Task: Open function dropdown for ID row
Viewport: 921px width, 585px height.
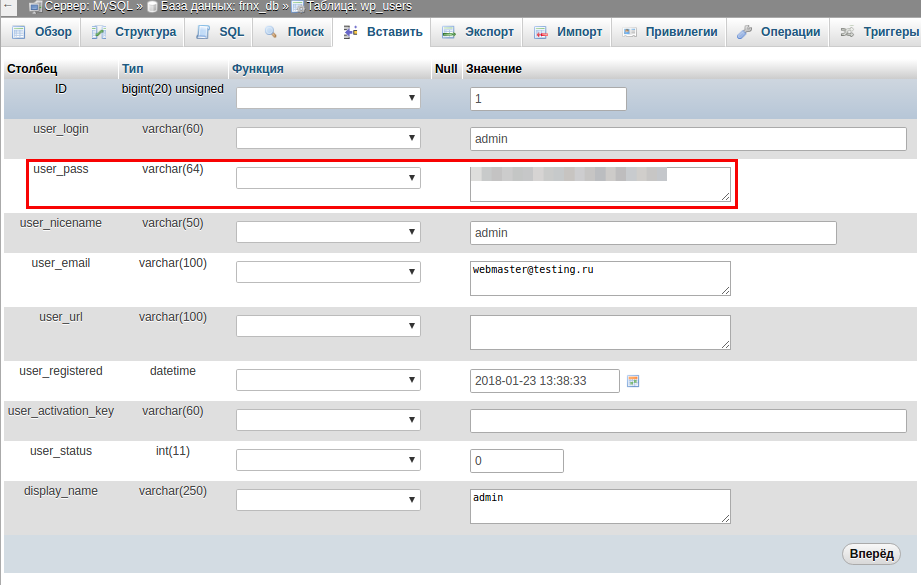Action: (x=328, y=98)
